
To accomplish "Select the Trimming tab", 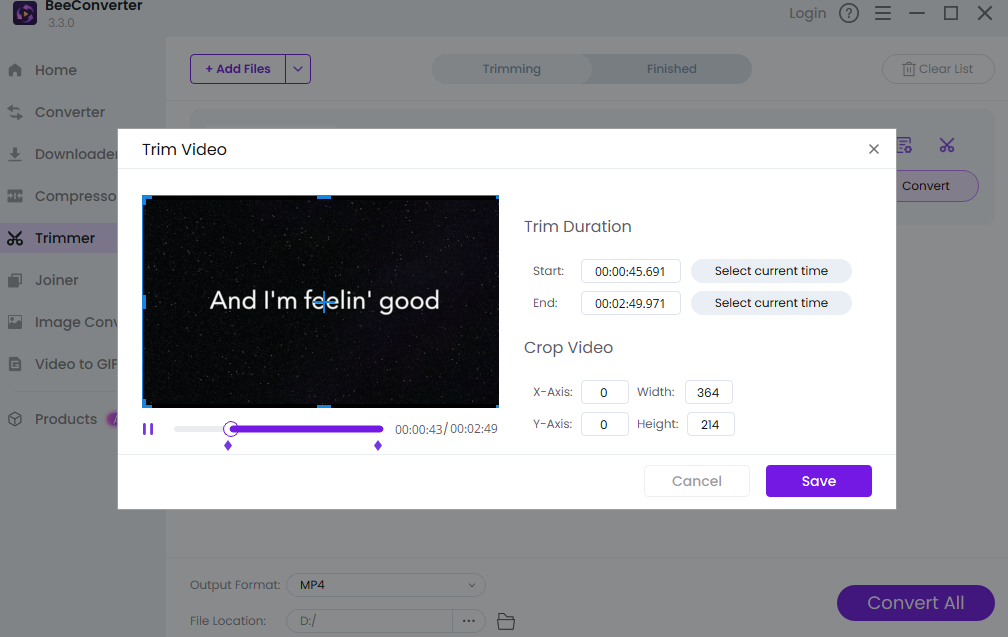I will (x=511, y=69).
